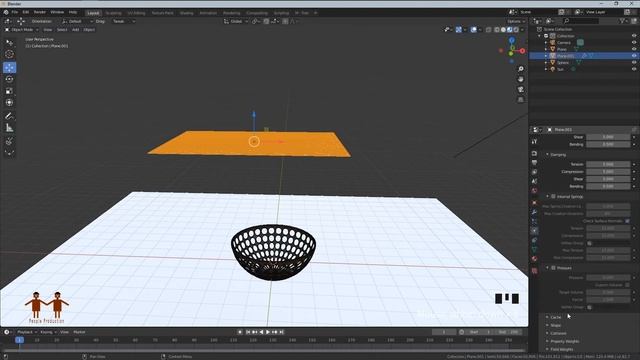This screenshot has width=640, height=360.
Task: Jump to the first frame button
Action: point(248,332)
